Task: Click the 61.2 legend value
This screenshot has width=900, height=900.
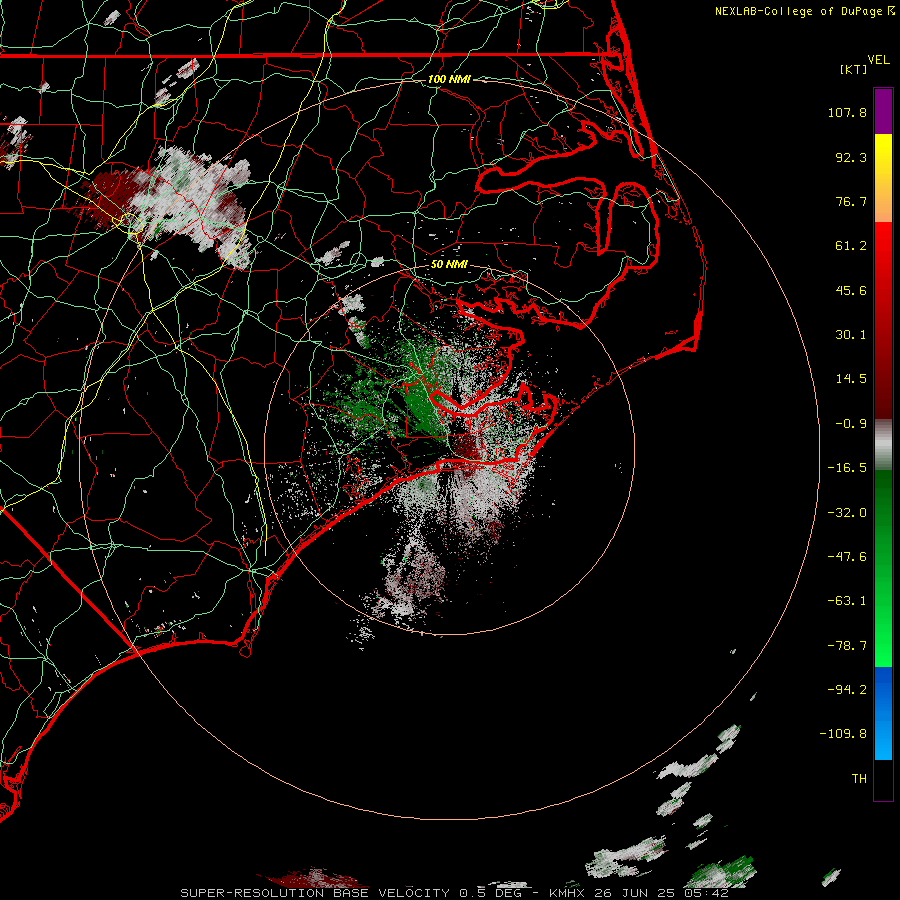Action: [x=851, y=246]
